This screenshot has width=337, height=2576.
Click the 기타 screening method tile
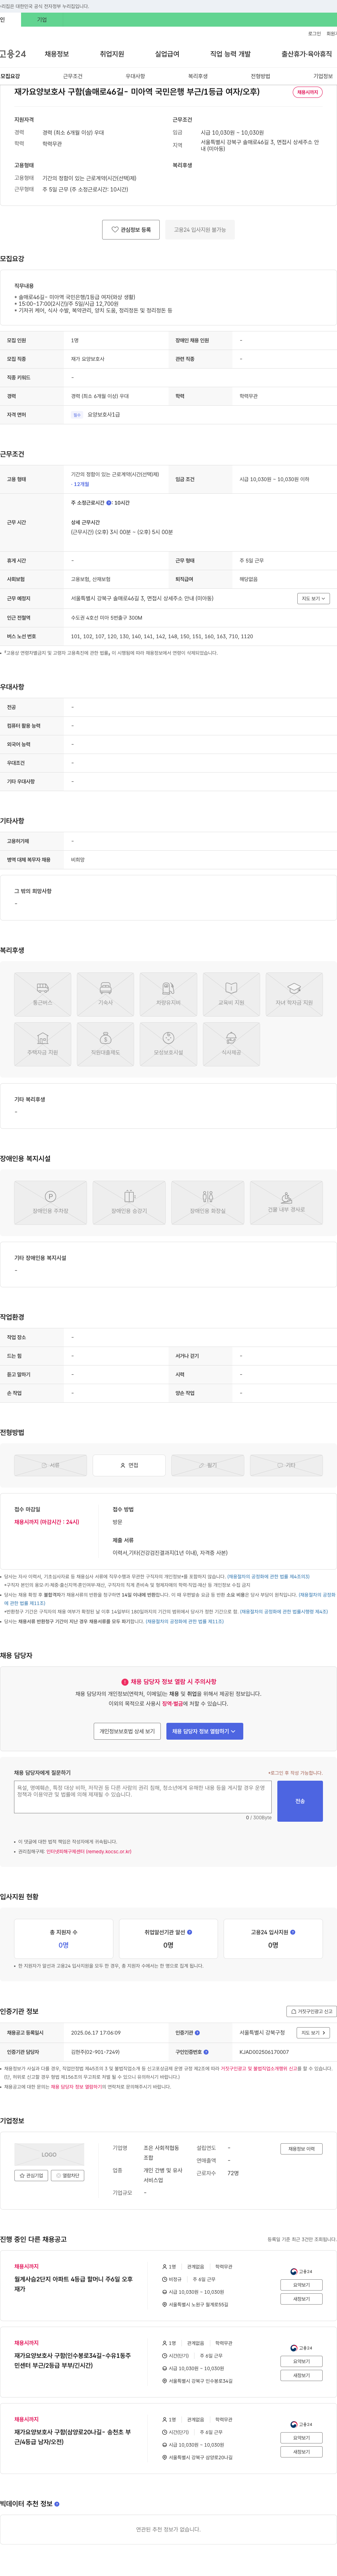tap(286, 1465)
